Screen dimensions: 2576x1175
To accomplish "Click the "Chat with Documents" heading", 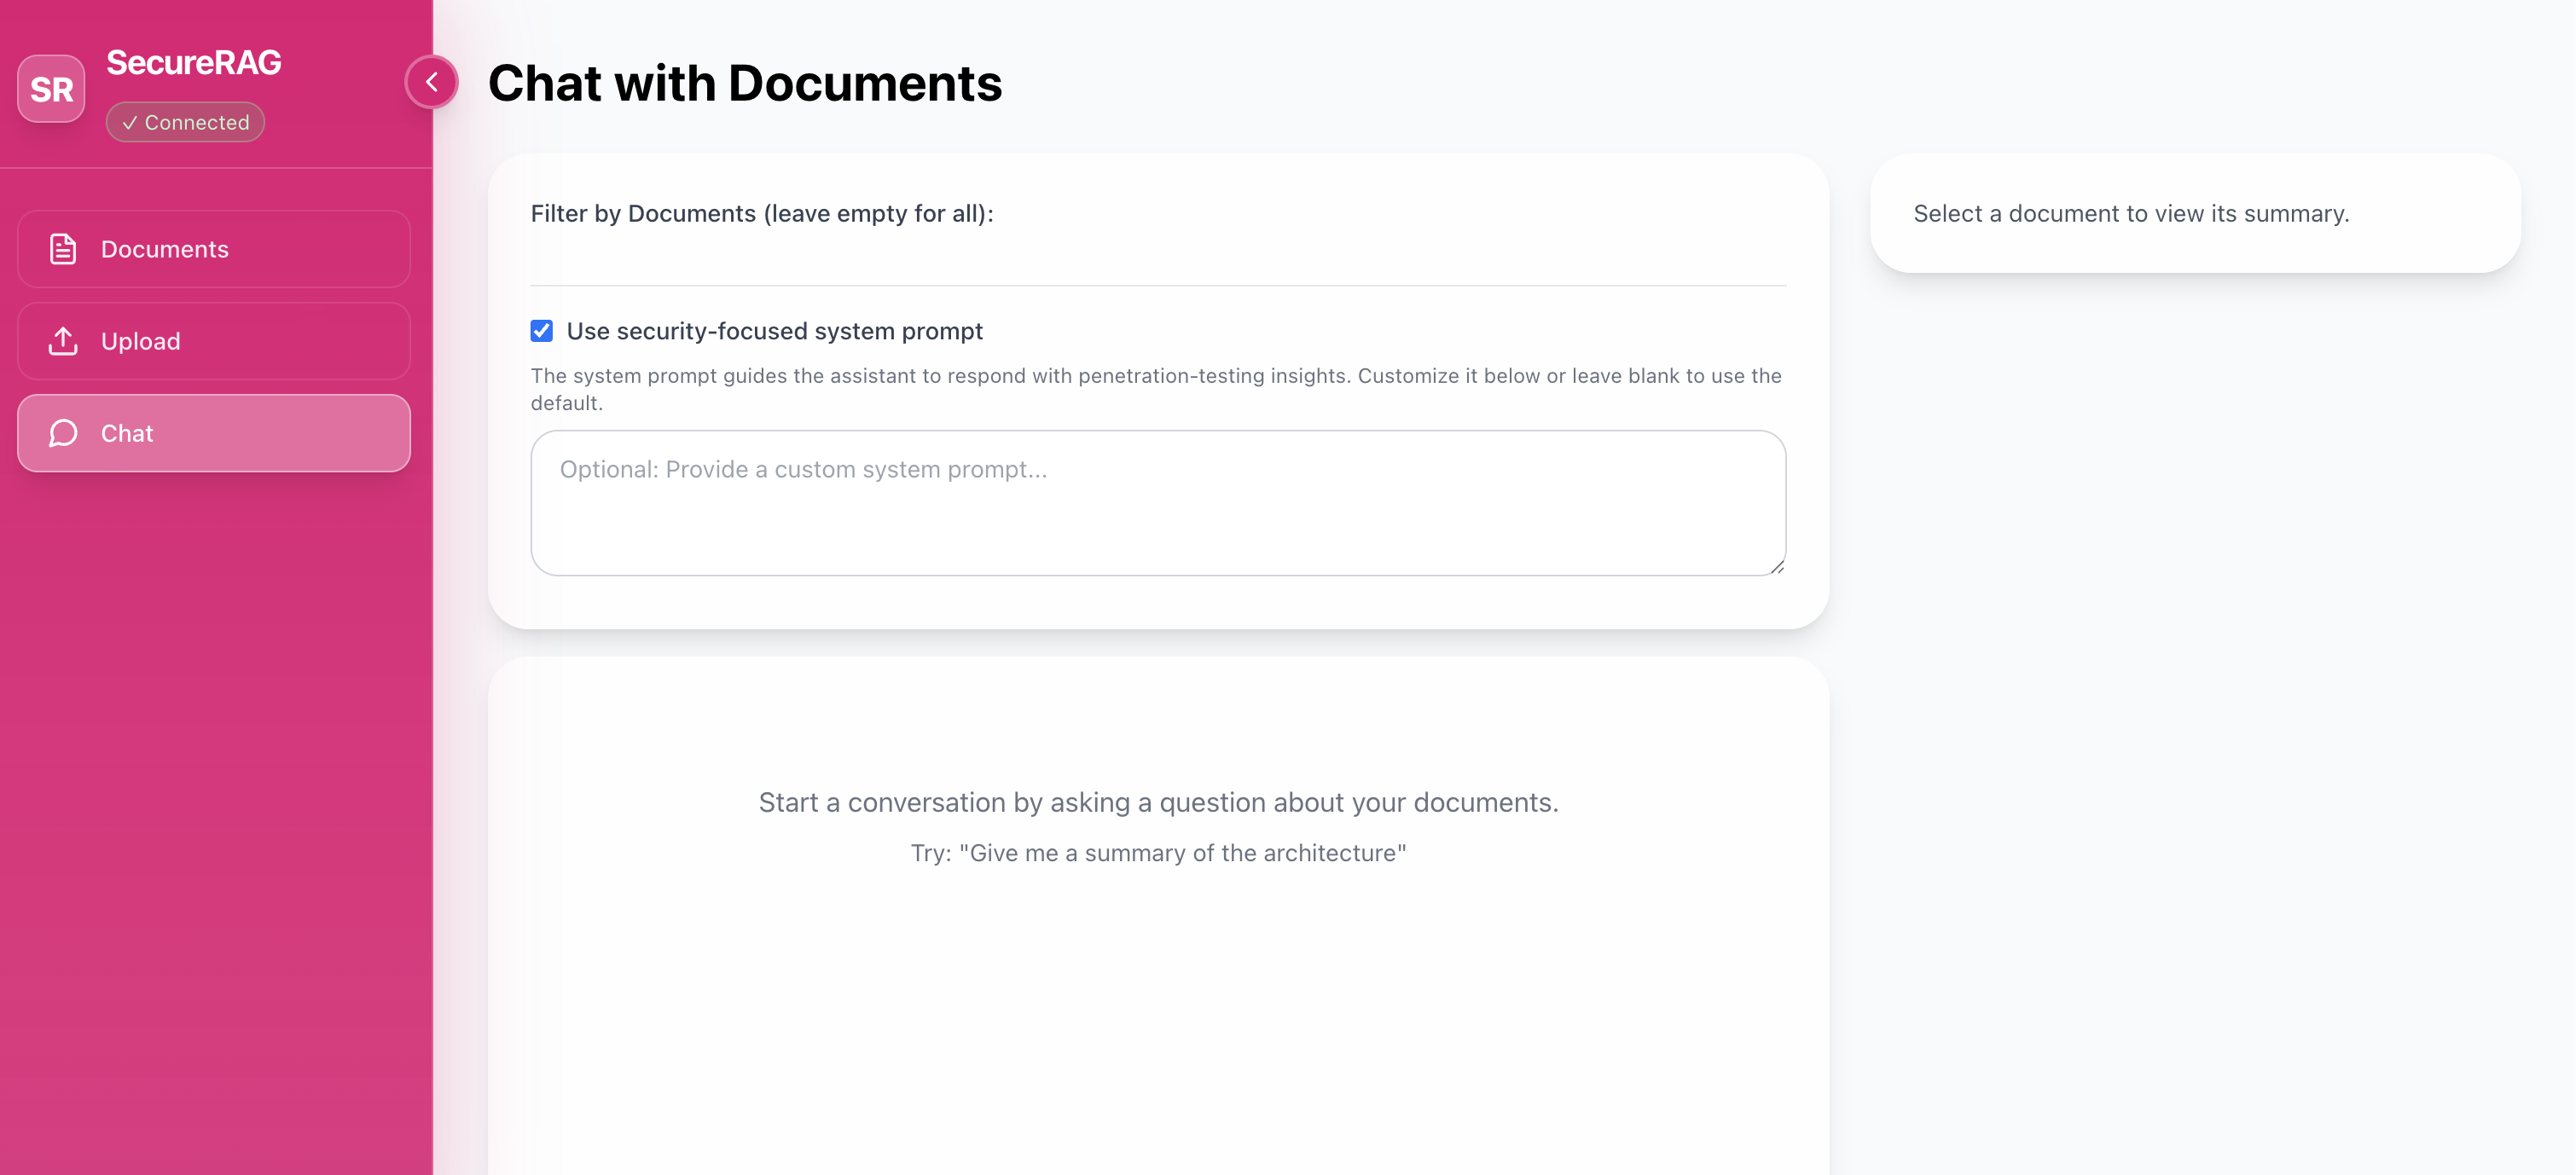I will (x=745, y=83).
